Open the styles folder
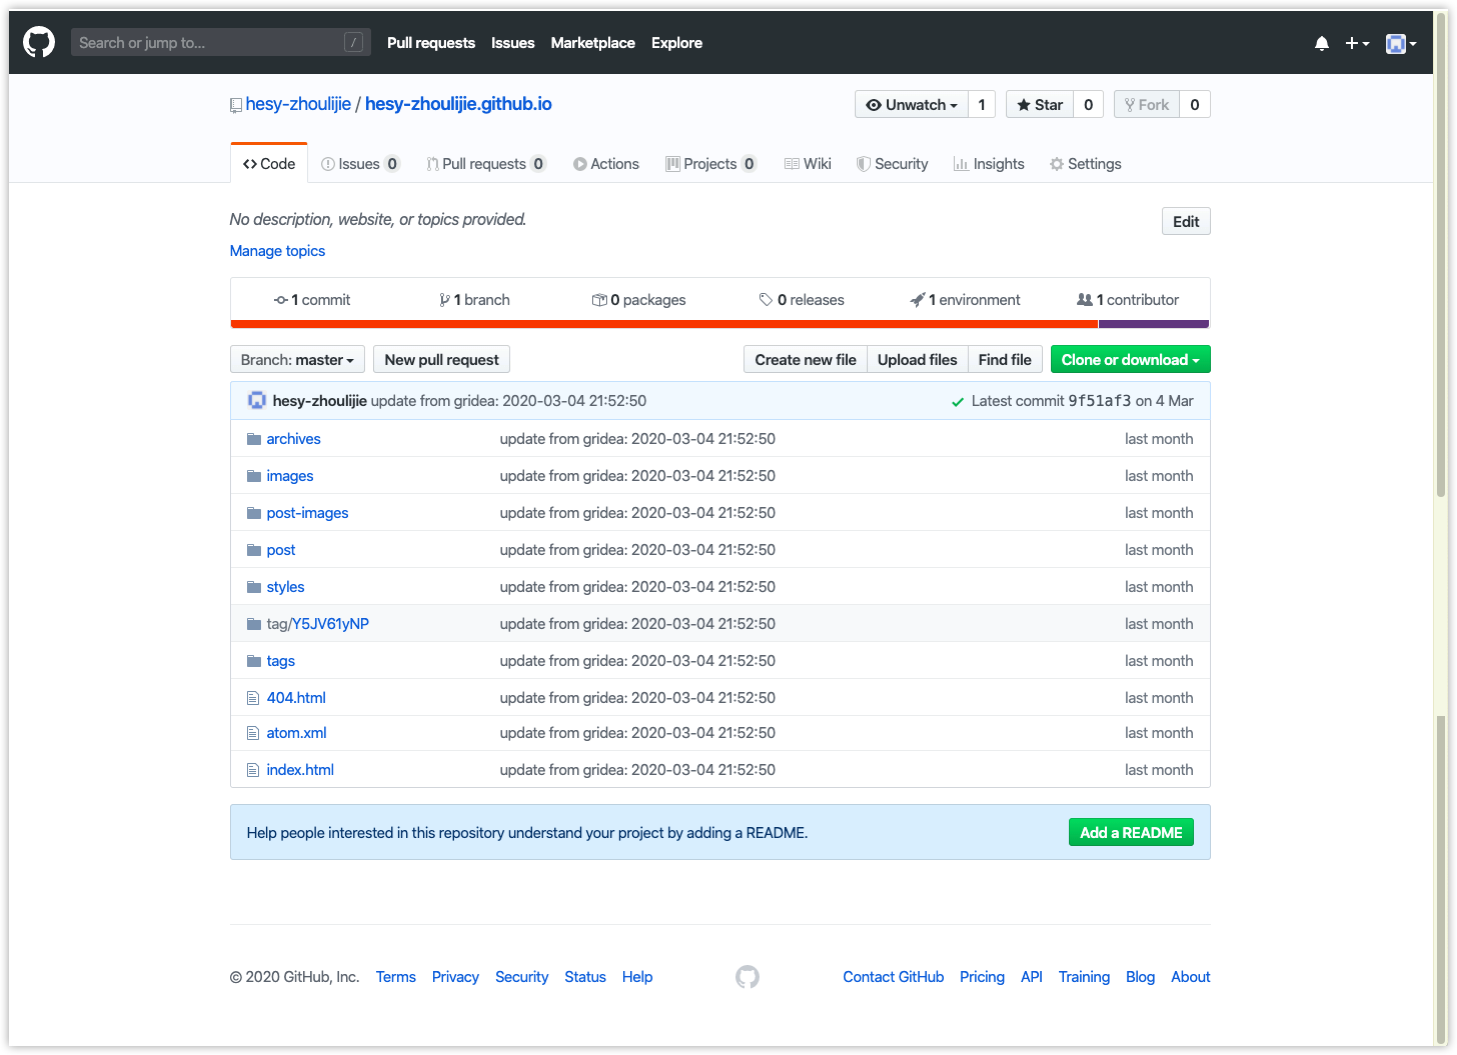This screenshot has width=1457, height=1055. pyautogui.click(x=285, y=587)
